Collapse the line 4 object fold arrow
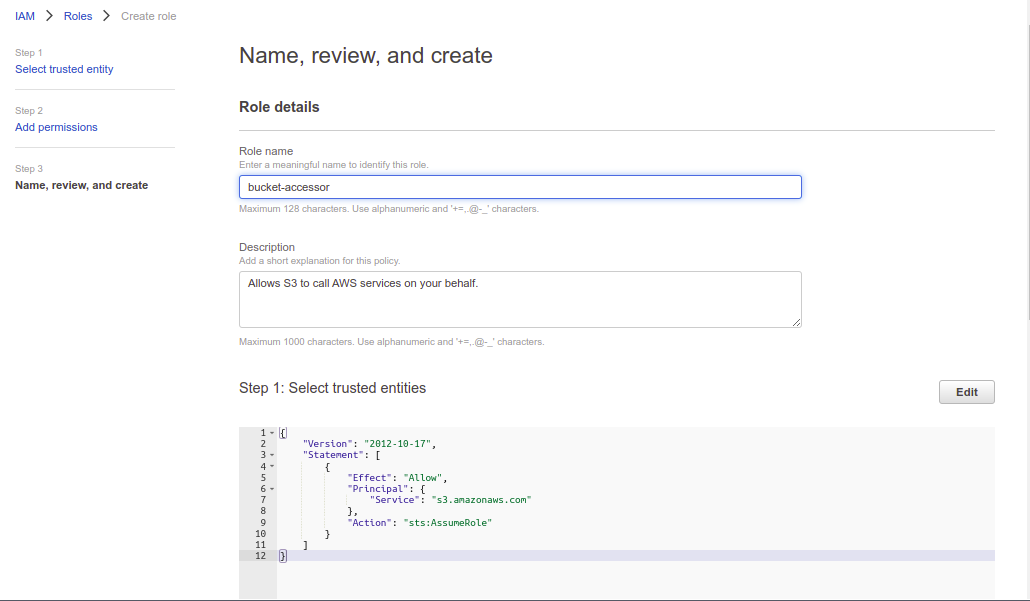The image size is (1030, 601). [x=271, y=467]
